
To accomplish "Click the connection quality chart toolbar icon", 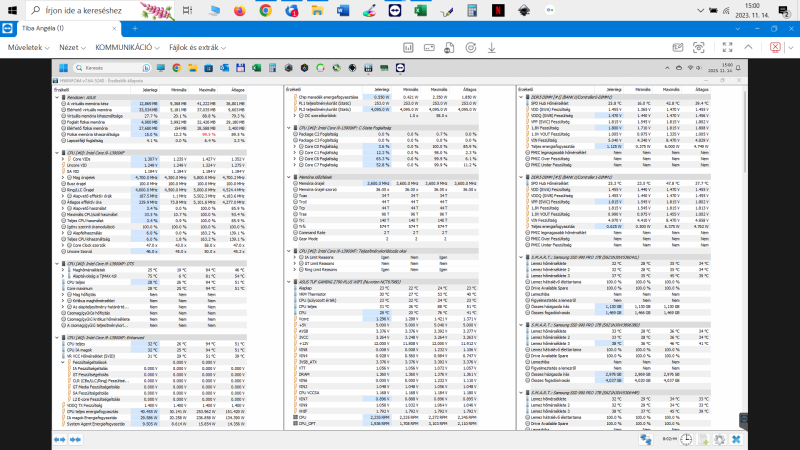I will click(408, 47).
